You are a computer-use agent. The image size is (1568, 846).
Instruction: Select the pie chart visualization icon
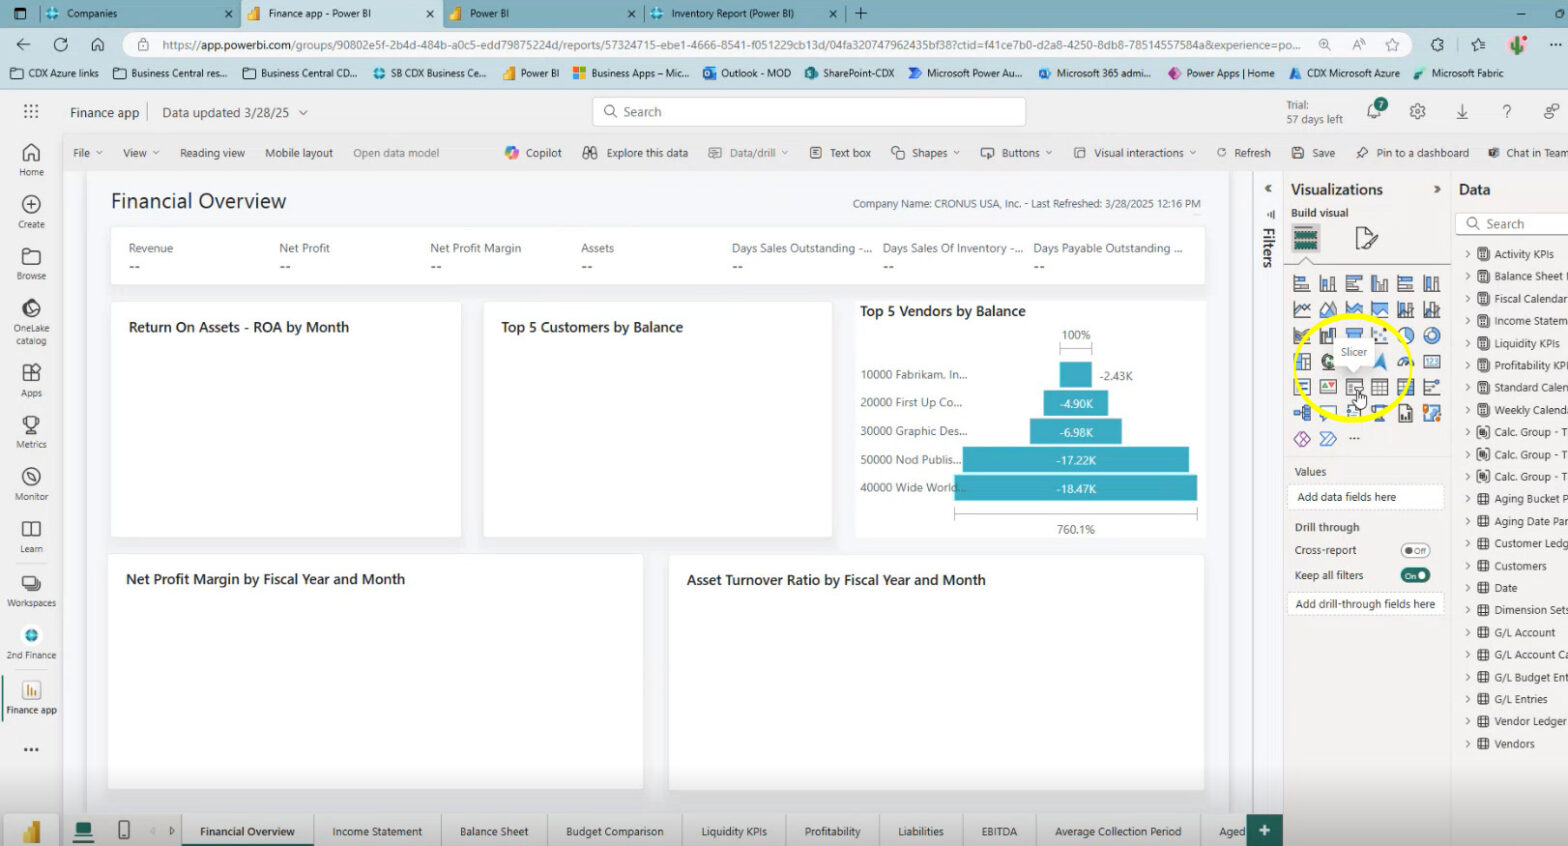tap(1406, 336)
